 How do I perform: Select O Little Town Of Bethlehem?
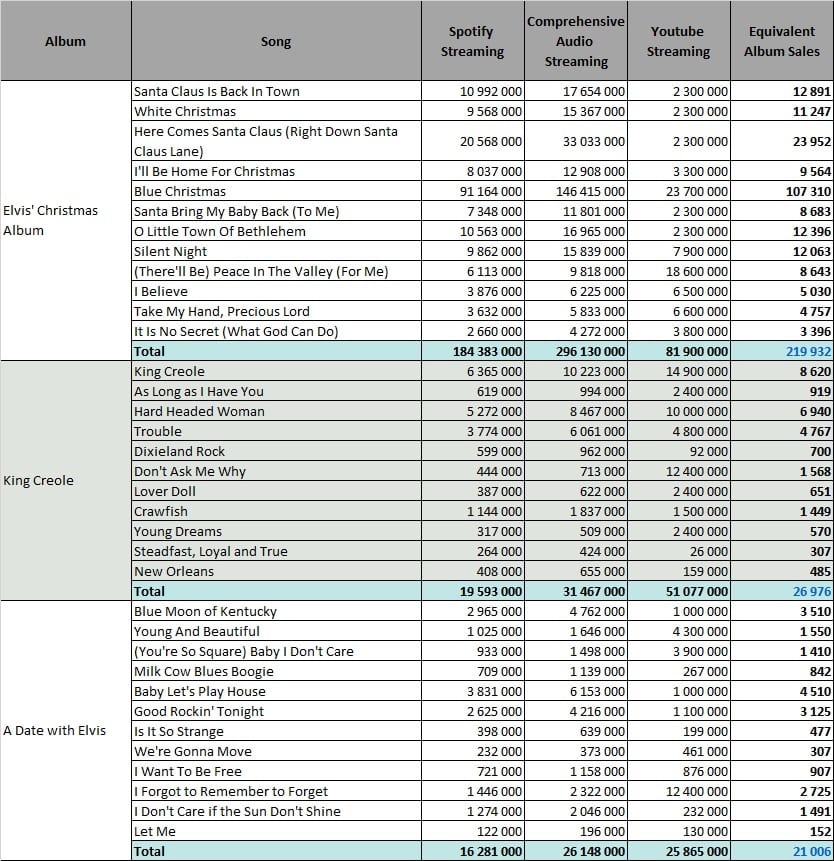pyautogui.click(x=276, y=231)
